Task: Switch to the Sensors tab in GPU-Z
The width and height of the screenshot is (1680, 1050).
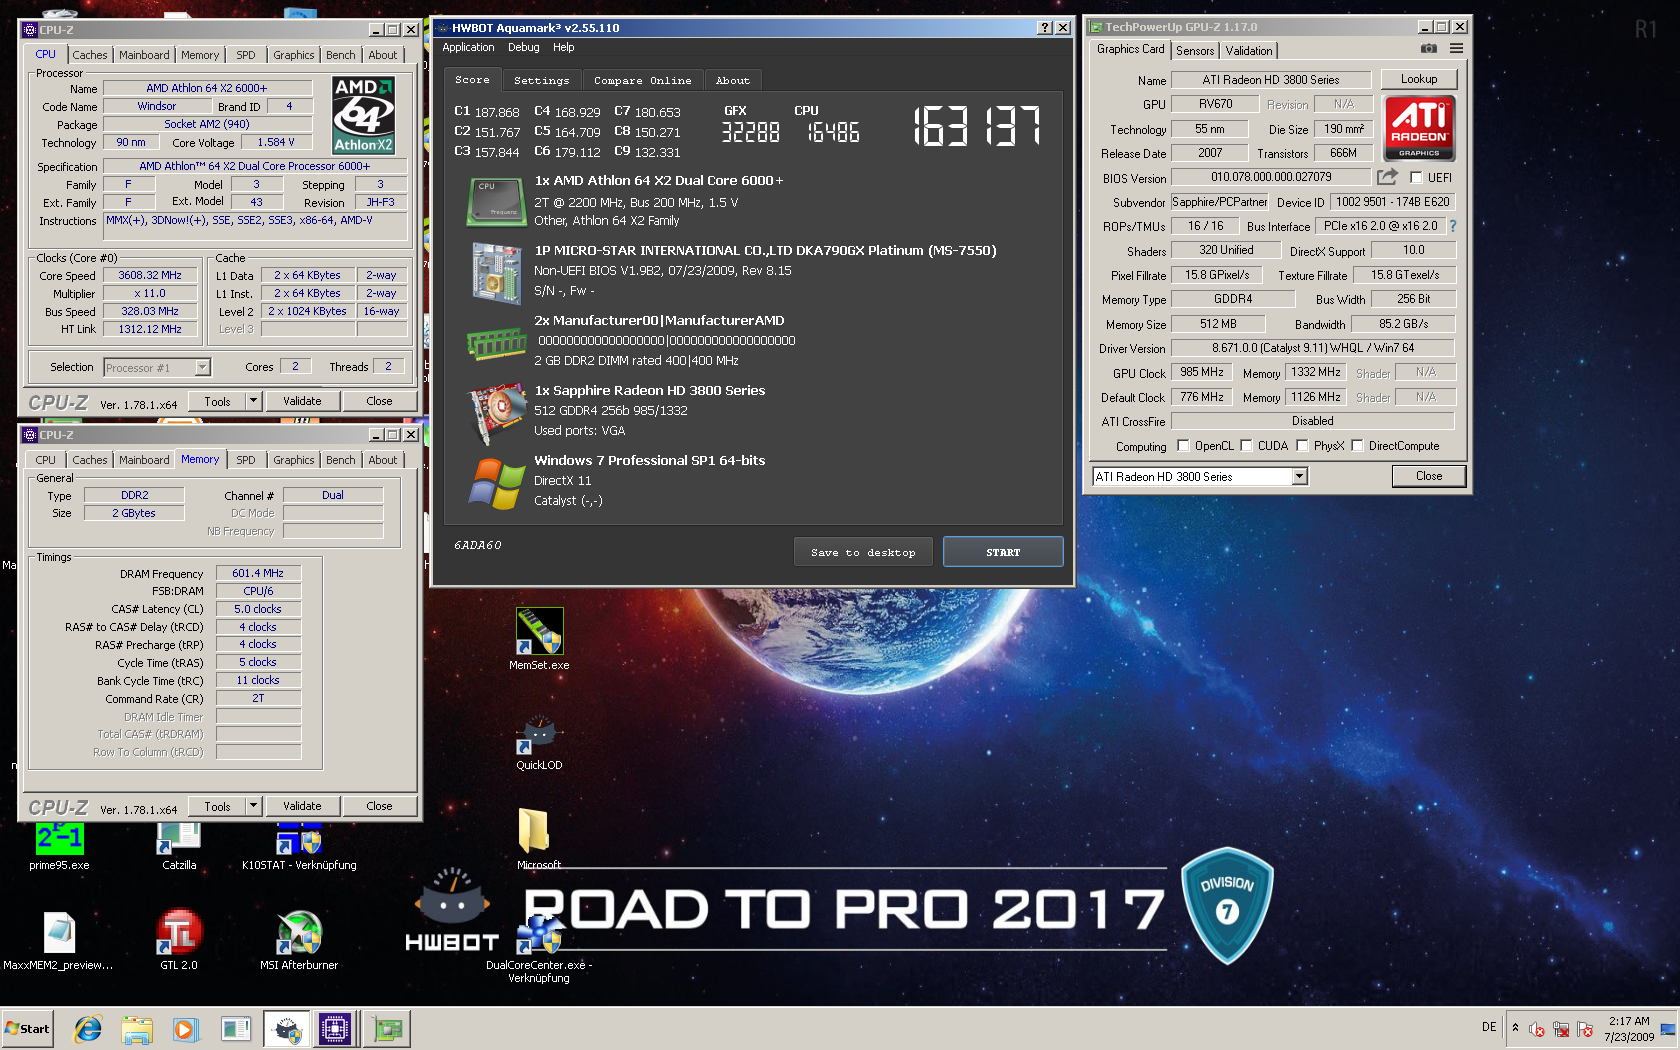Action: coord(1195,51)
